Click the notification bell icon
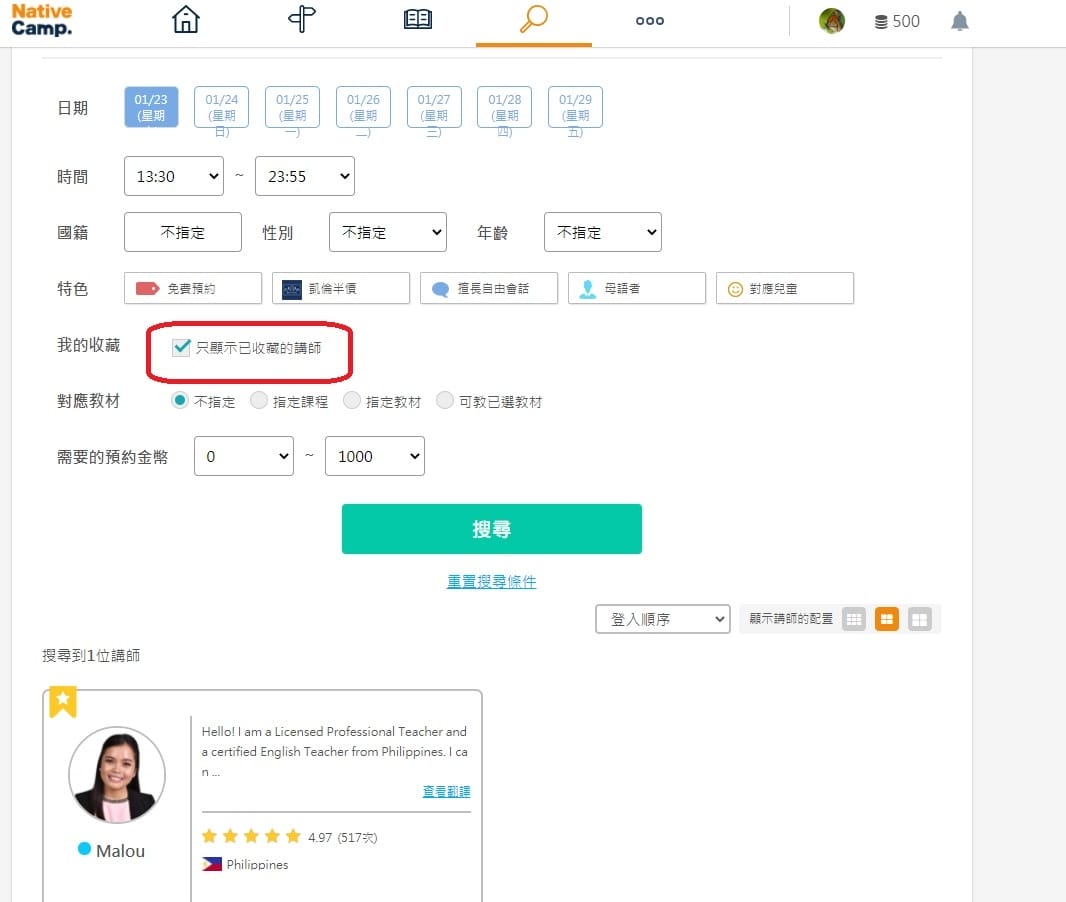 (x=959, y=21)
